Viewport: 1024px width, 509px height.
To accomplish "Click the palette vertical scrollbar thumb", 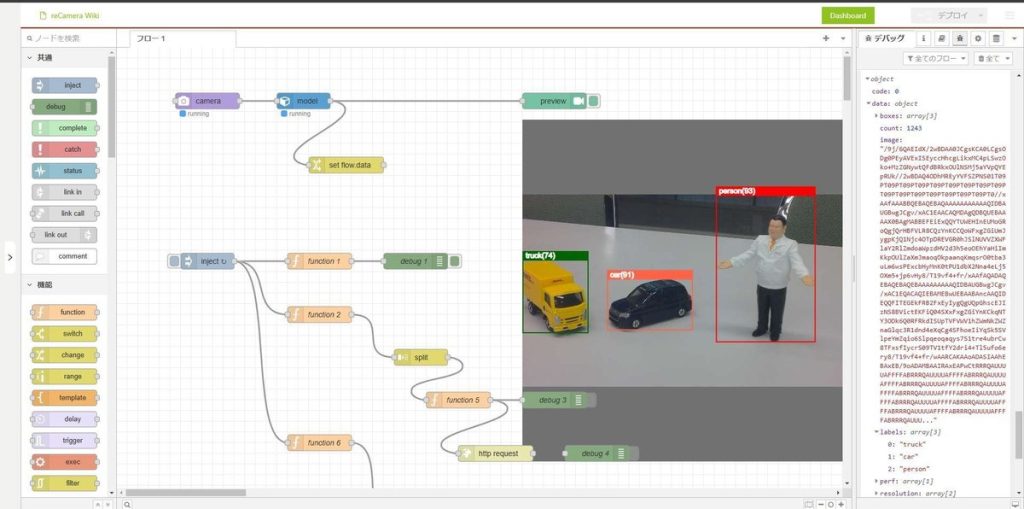I will (112, 108).
